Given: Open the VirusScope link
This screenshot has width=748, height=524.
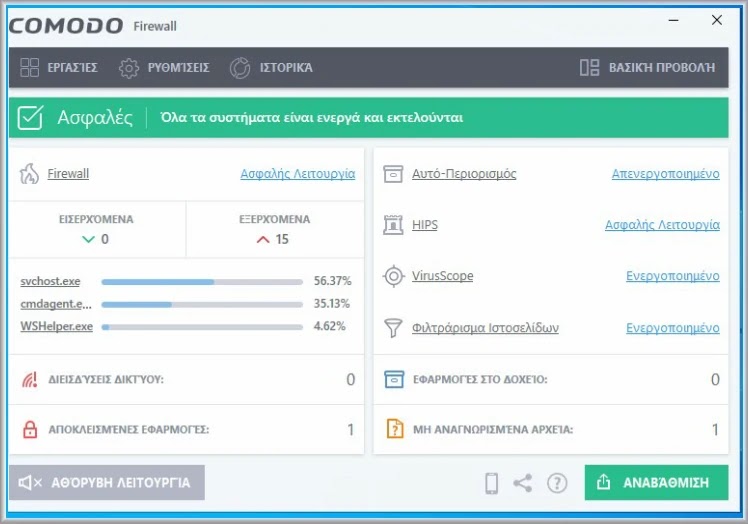Looking at the screenshot, I should click(x=442, y=276).
